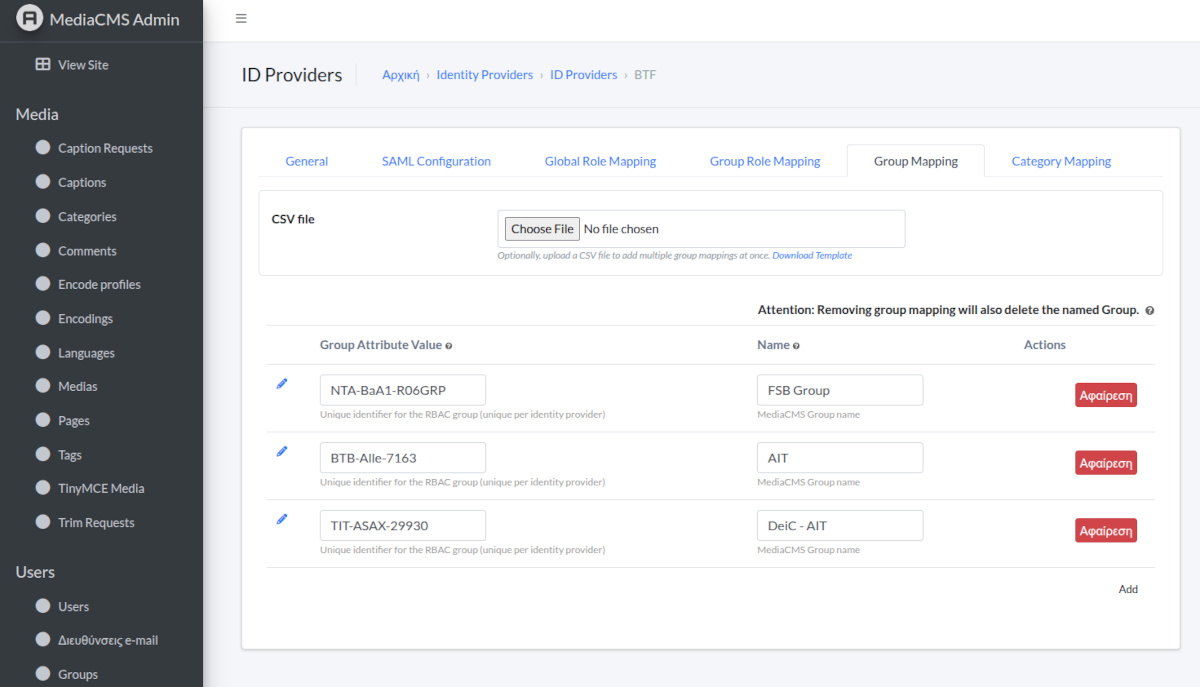Open the Category Mapping tab
This screenshot has width=1200, height=687.
click(1060, 160)
